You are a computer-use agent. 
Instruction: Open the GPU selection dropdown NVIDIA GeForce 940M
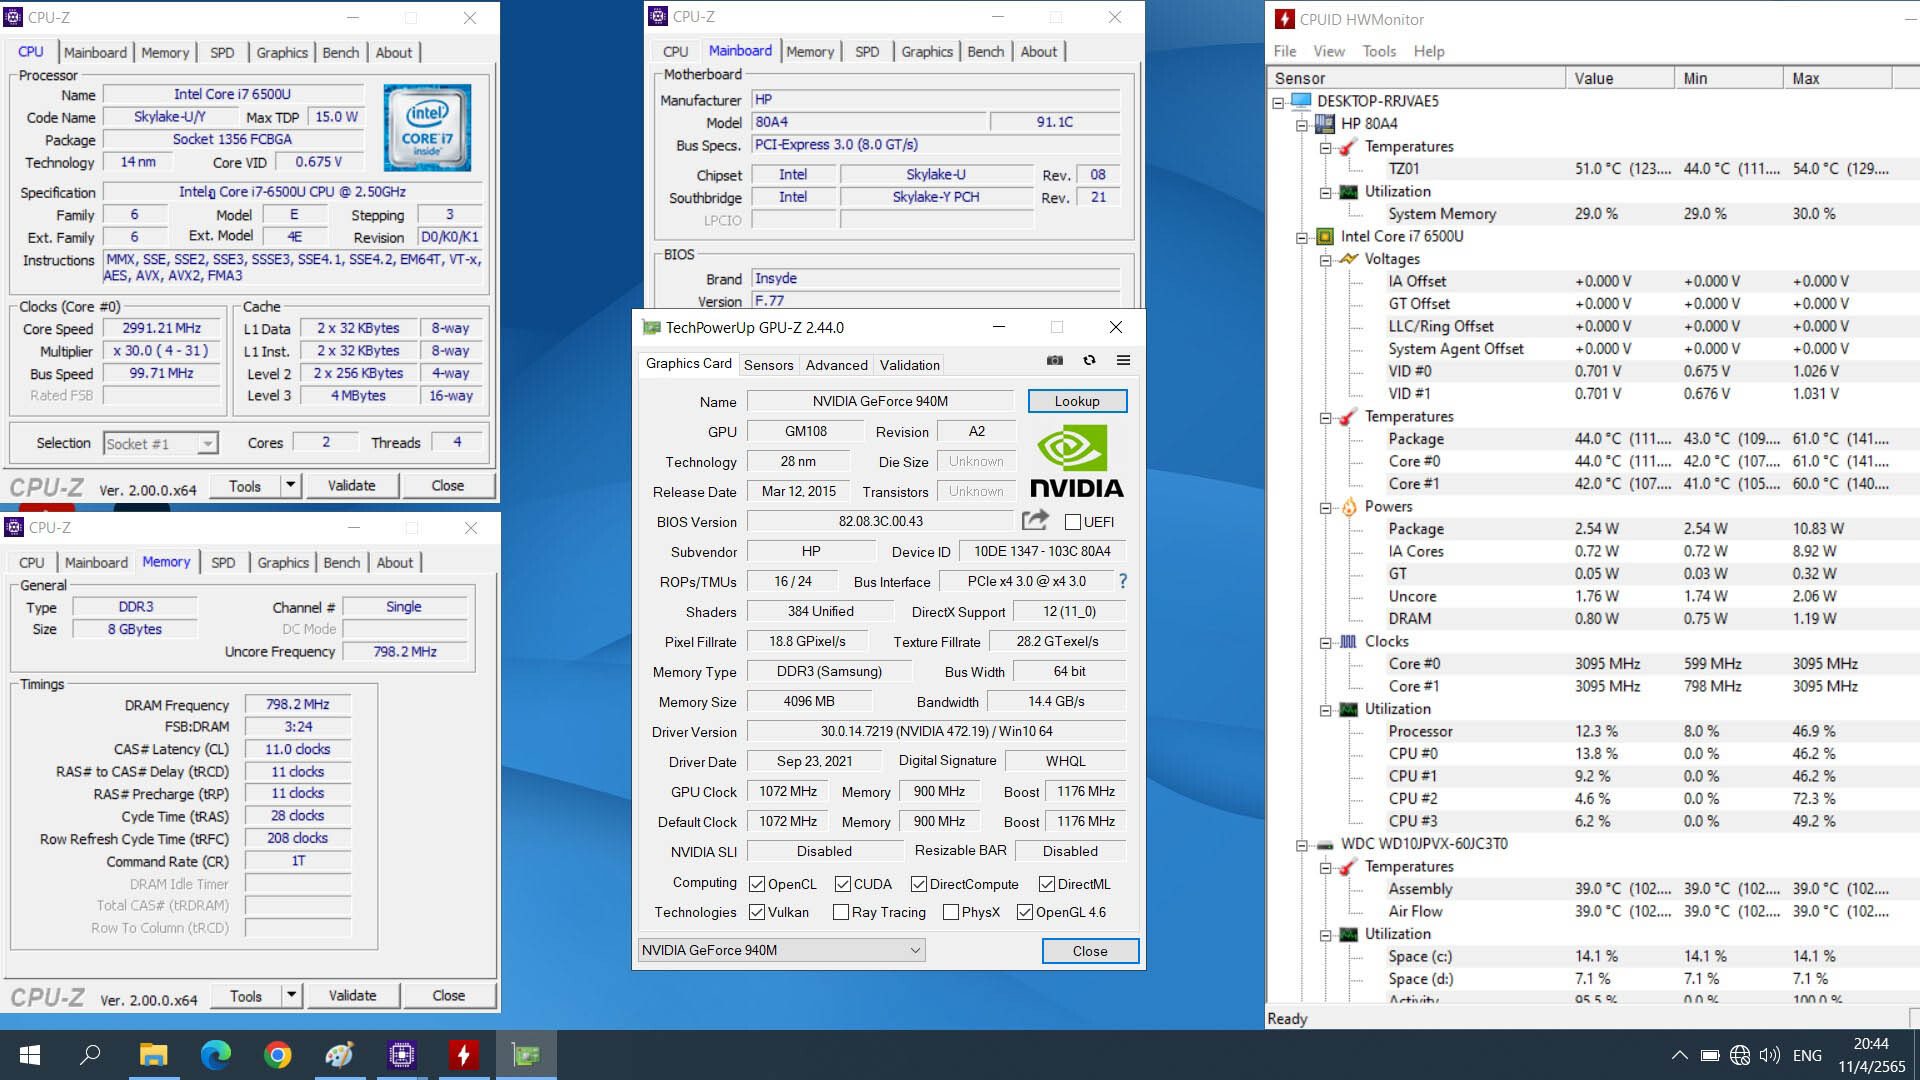pyautogui.click(x=781, y=950)
